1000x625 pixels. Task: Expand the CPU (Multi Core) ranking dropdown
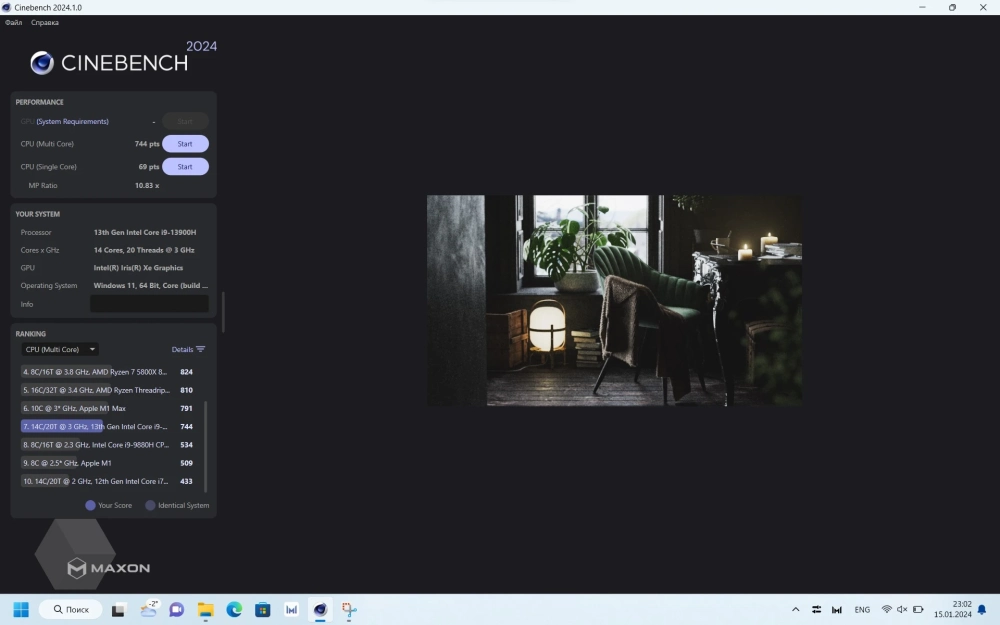[60, 350]
